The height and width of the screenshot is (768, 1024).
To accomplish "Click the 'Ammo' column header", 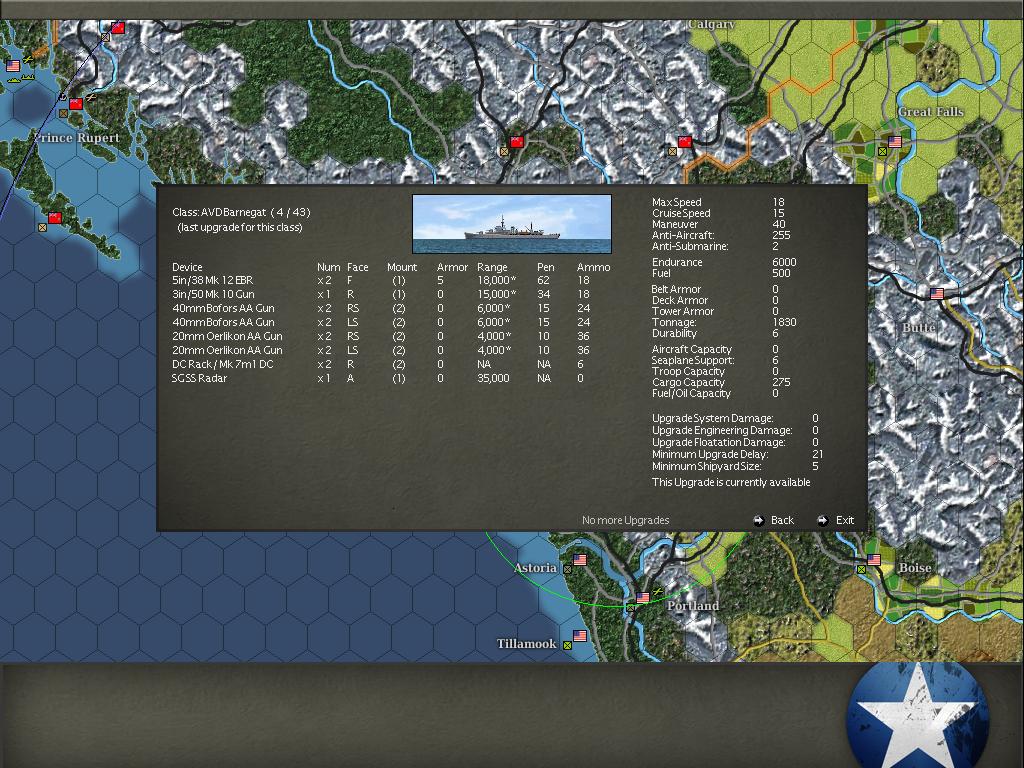I will [594, 267].
